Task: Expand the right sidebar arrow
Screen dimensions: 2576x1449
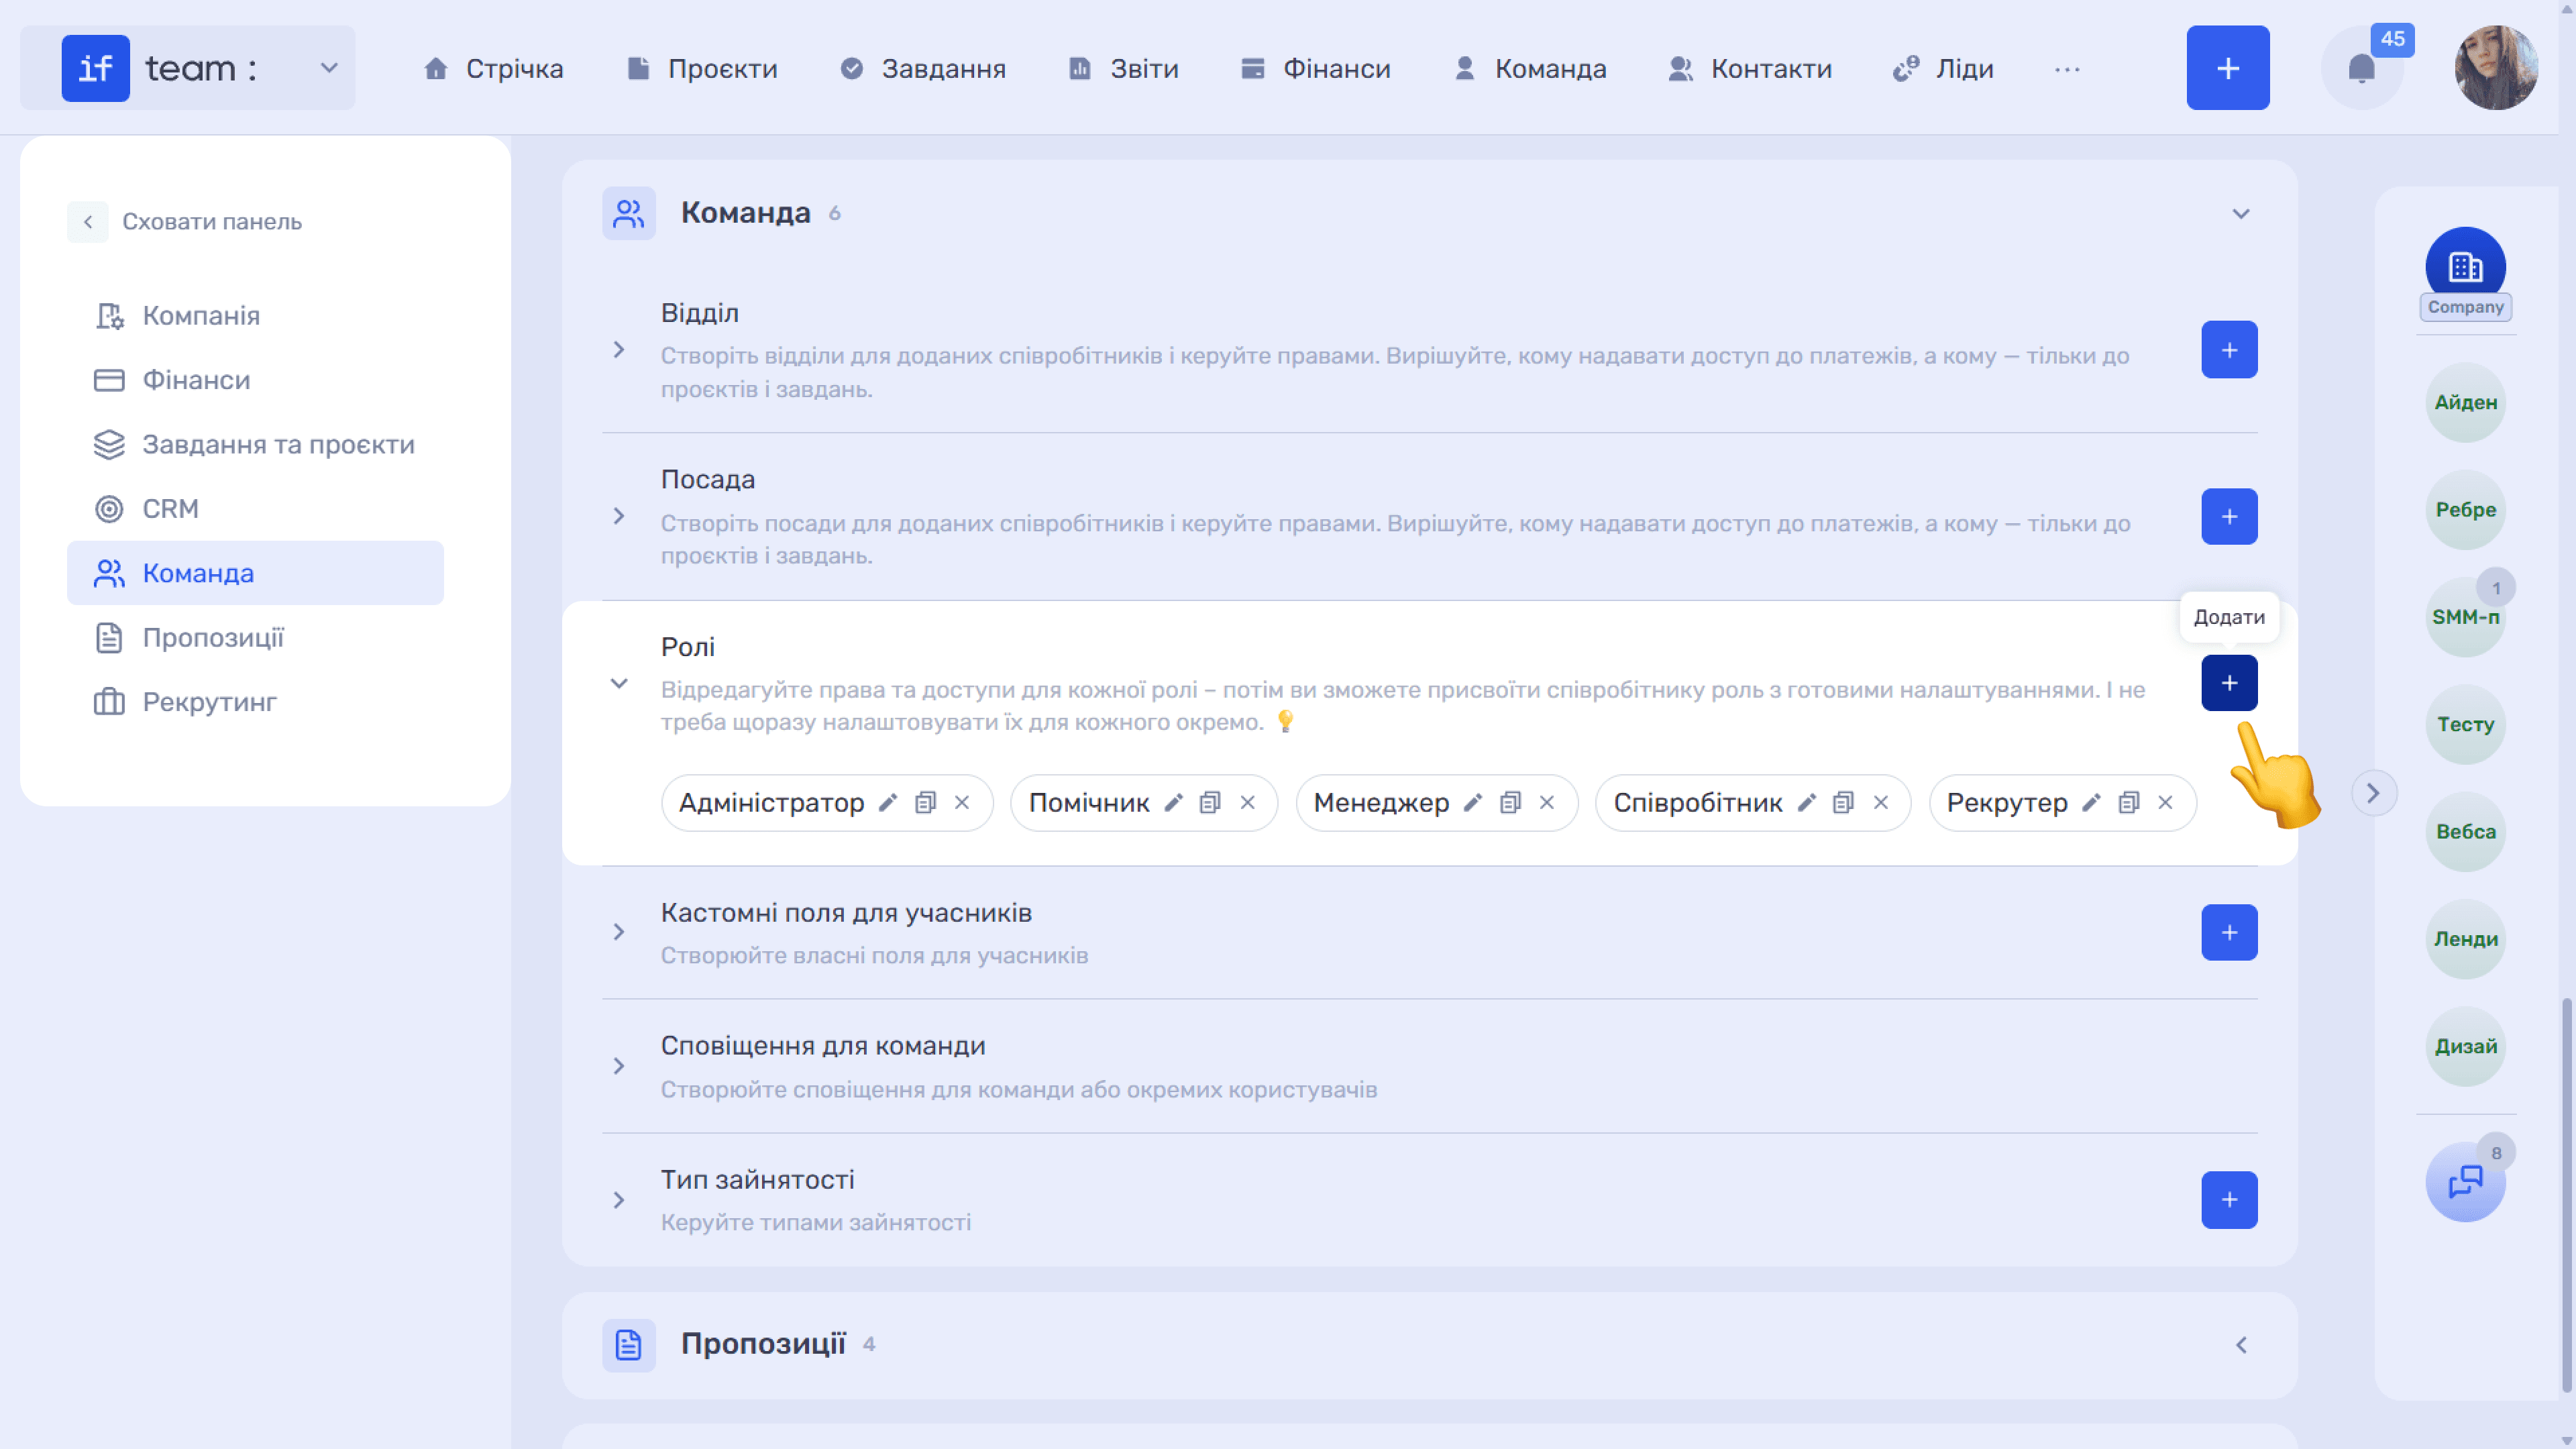Action: point(2373,794)
